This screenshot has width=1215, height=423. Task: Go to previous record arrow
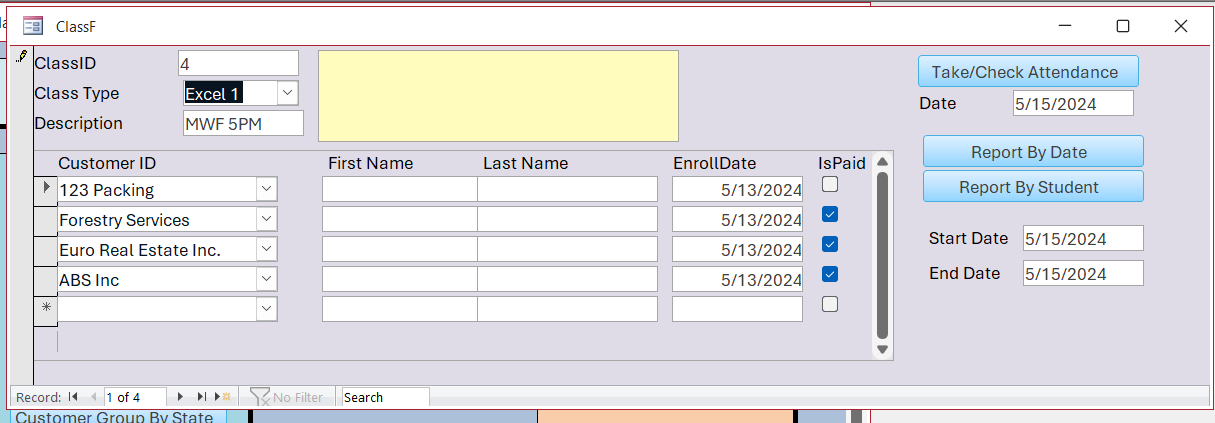point(93,397)
